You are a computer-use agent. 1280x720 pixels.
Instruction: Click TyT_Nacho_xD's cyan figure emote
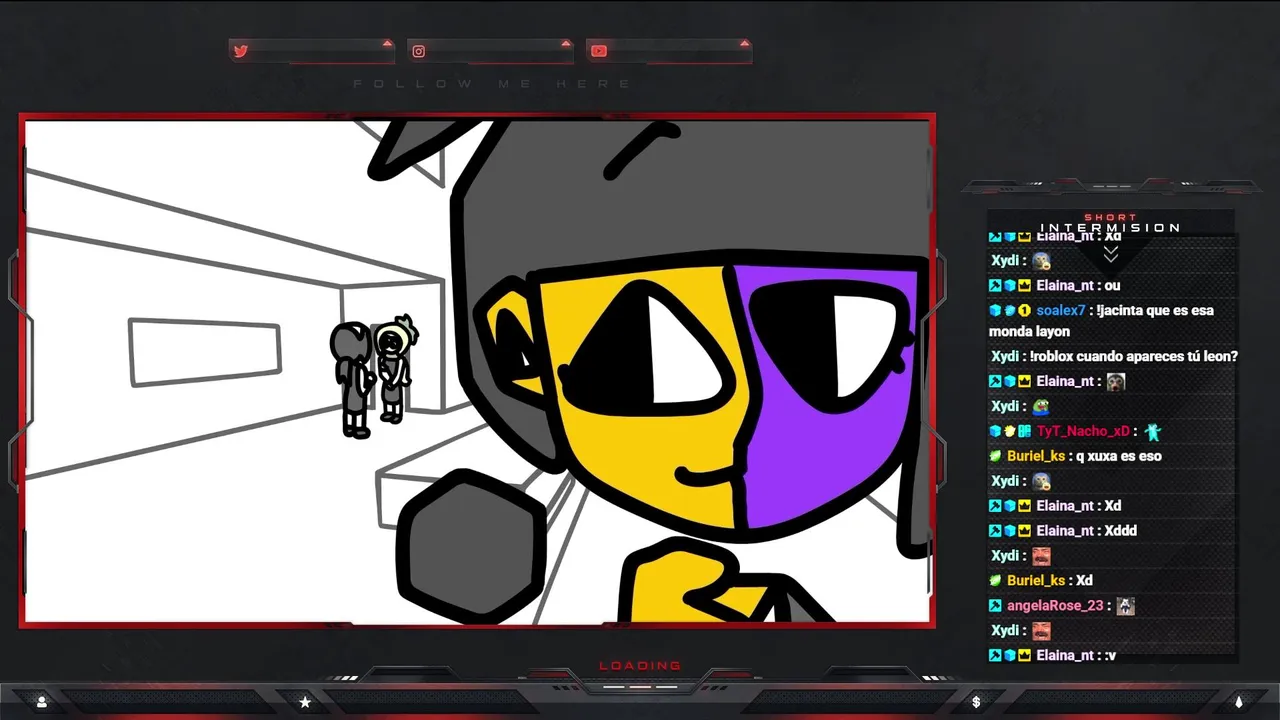tap(1153, 431)
